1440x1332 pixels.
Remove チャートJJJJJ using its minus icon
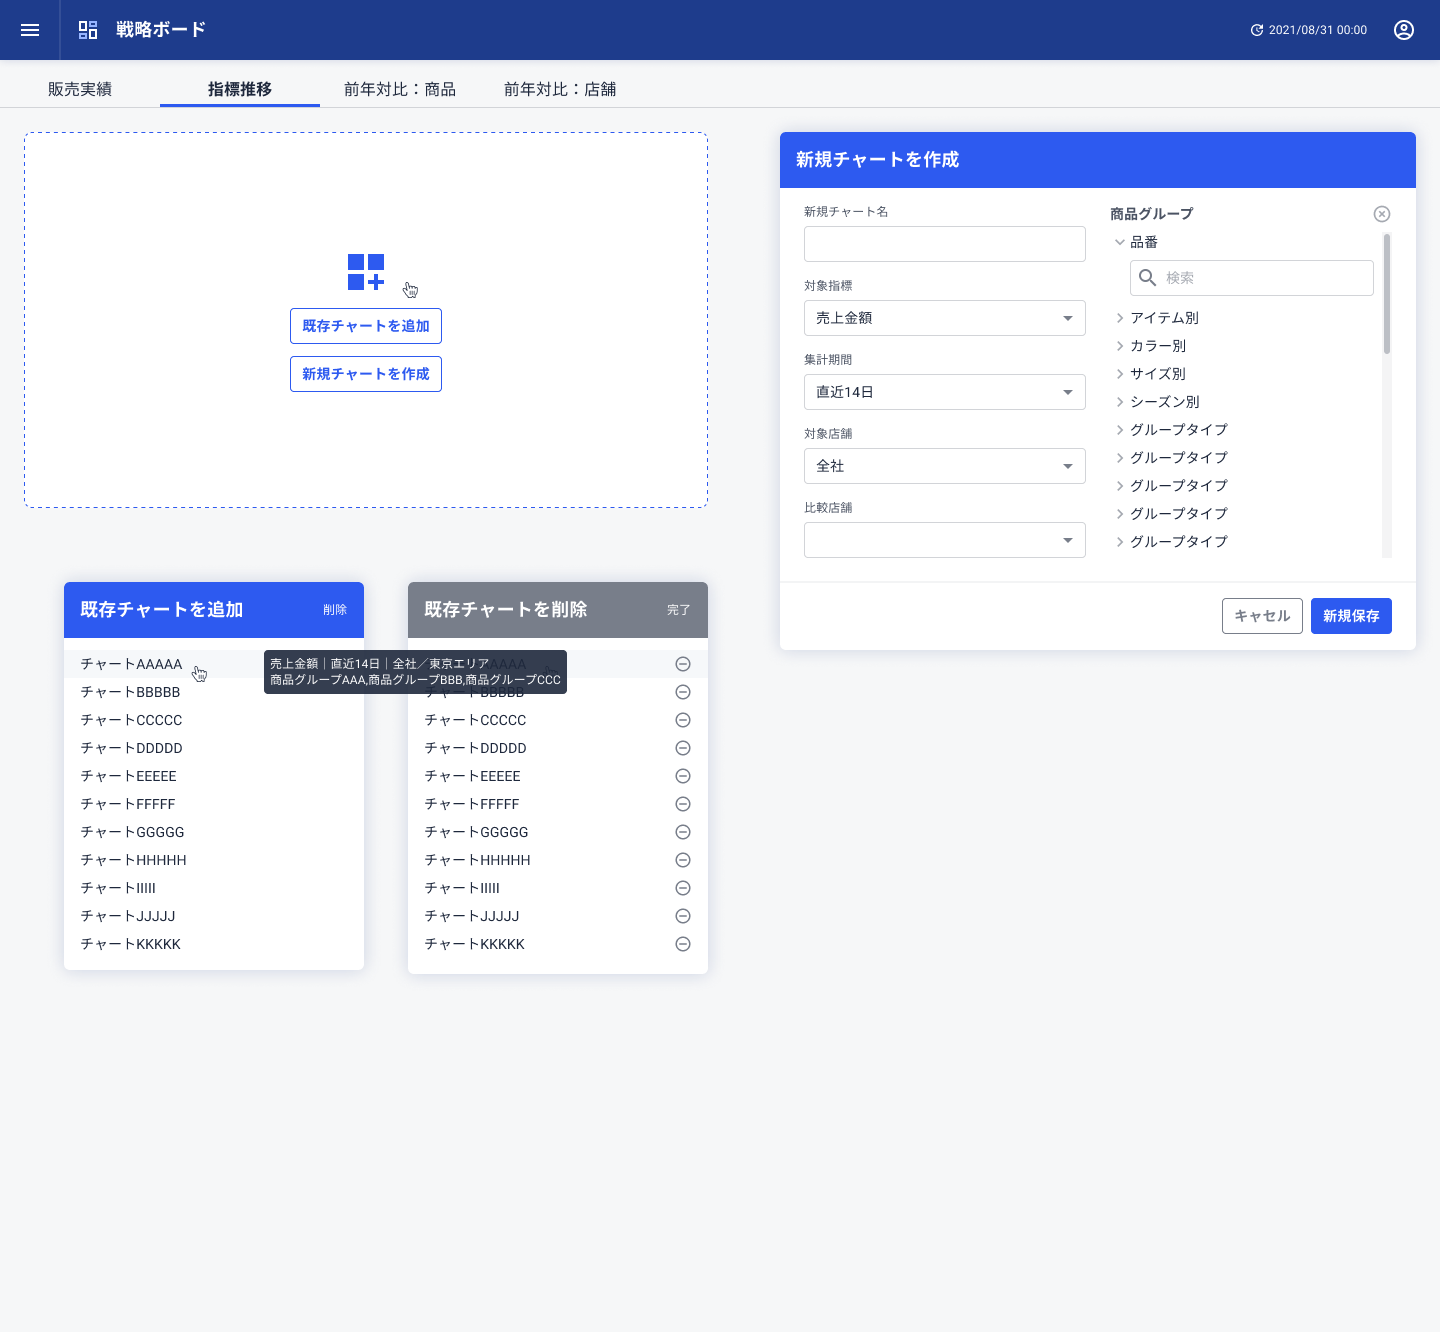point(683,916)
